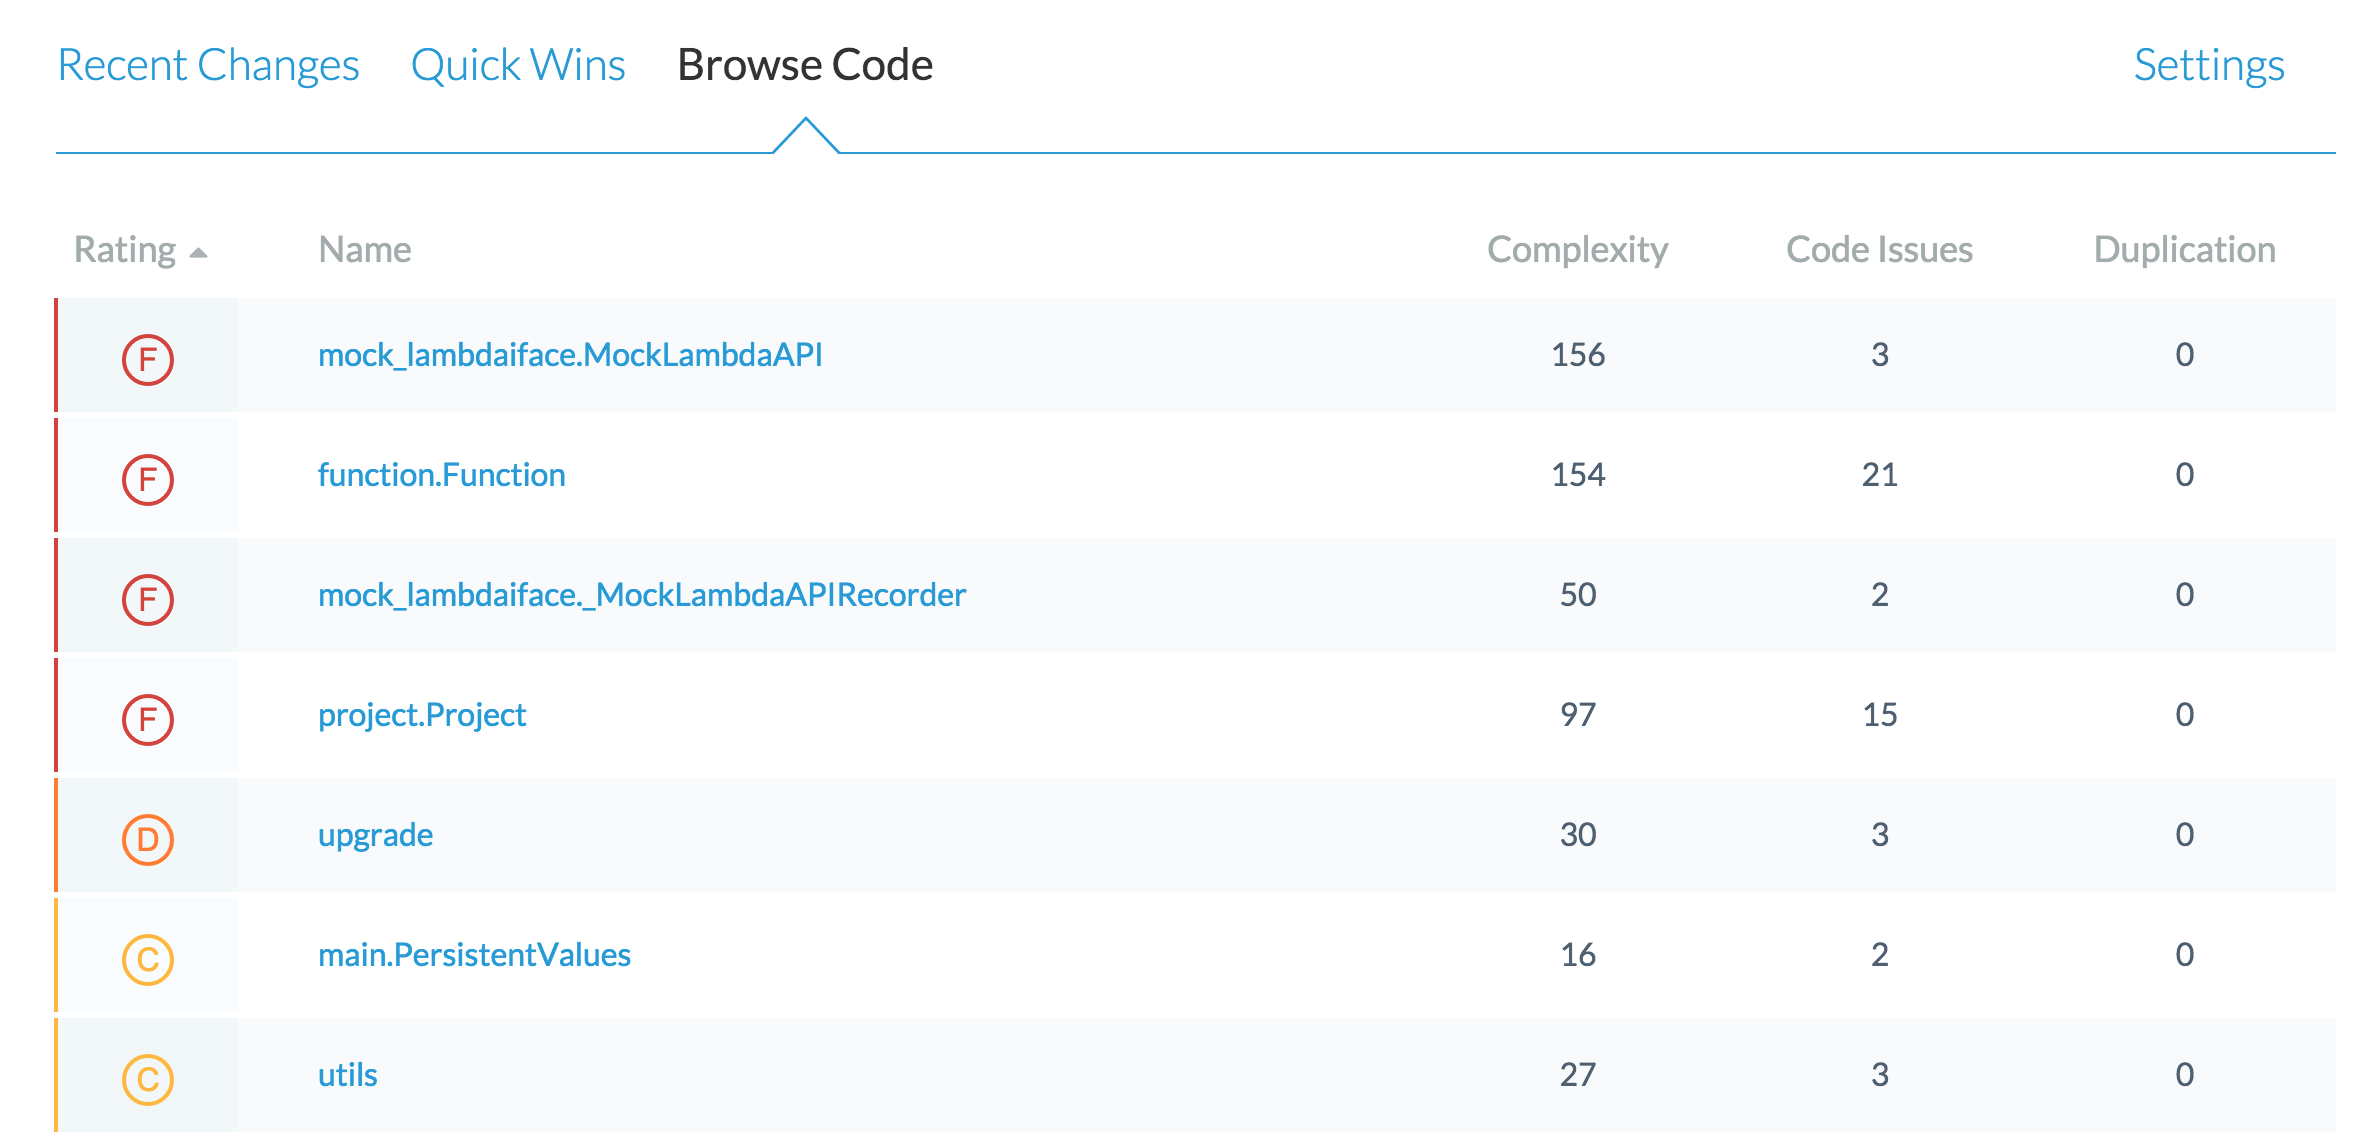2370x1138 pixels.
Task: Toggle the Rating column sort arrow
Action: click(198, 252)
